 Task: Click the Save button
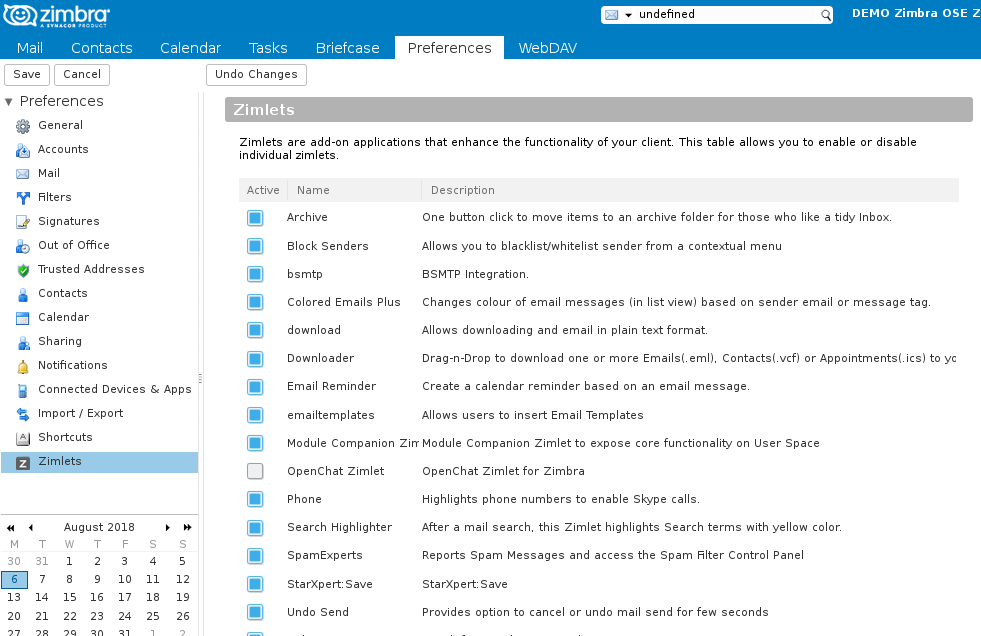(x=27, y=75)
